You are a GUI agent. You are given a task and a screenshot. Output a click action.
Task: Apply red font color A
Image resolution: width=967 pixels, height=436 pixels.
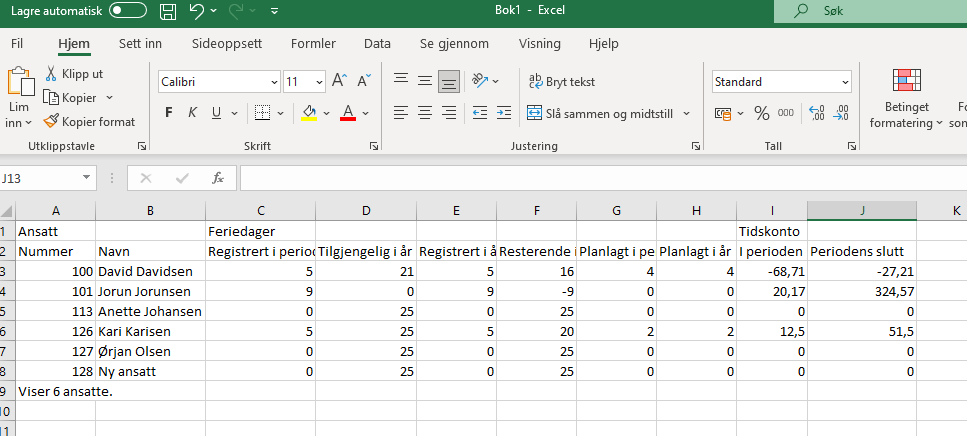348,113
